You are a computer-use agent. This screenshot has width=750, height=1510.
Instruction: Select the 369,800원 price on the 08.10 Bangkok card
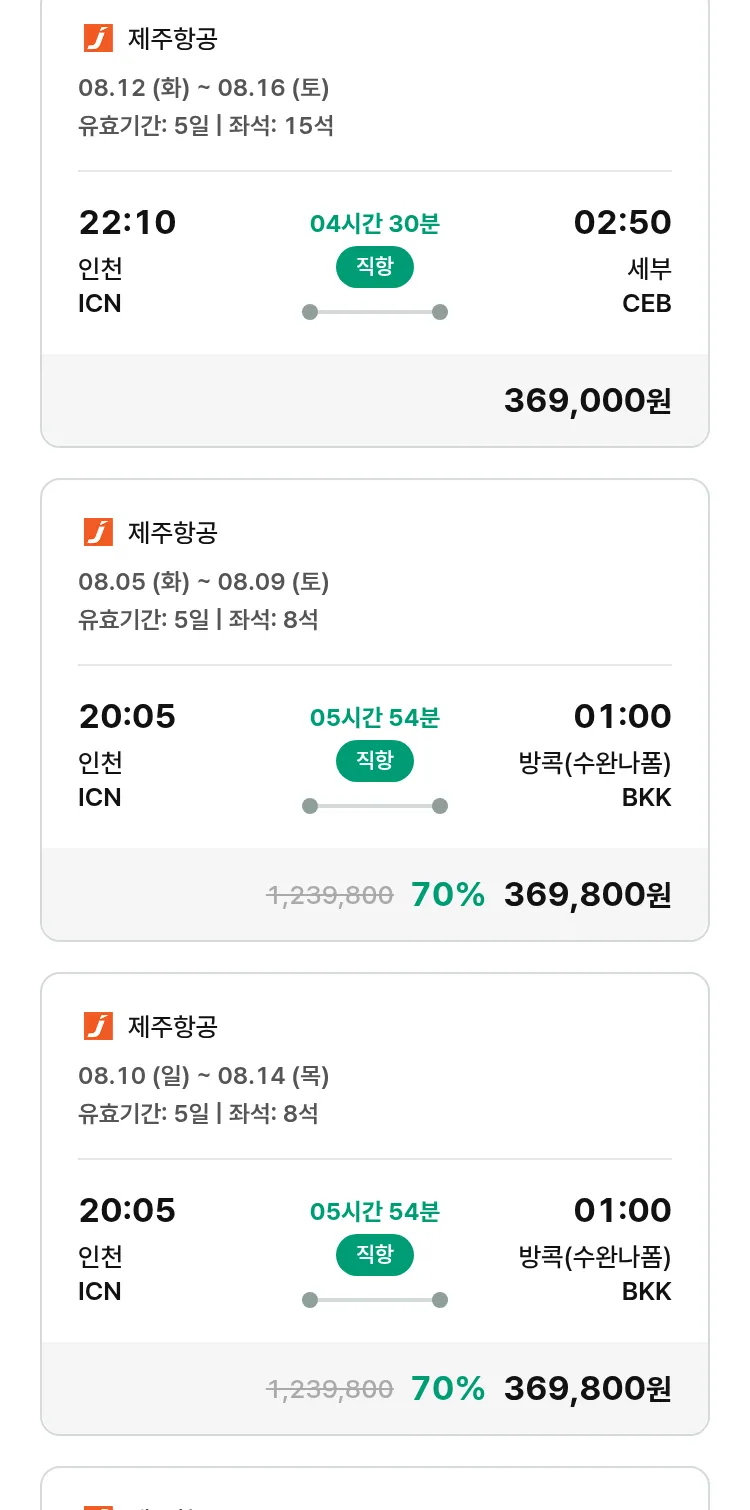(587, 1388)
